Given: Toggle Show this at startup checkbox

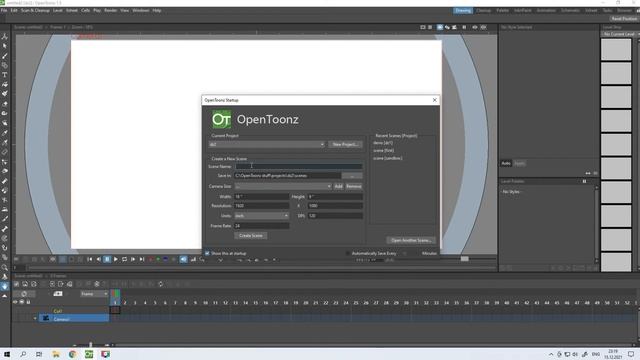Looking at the screenshot, I should coord(207,253).
